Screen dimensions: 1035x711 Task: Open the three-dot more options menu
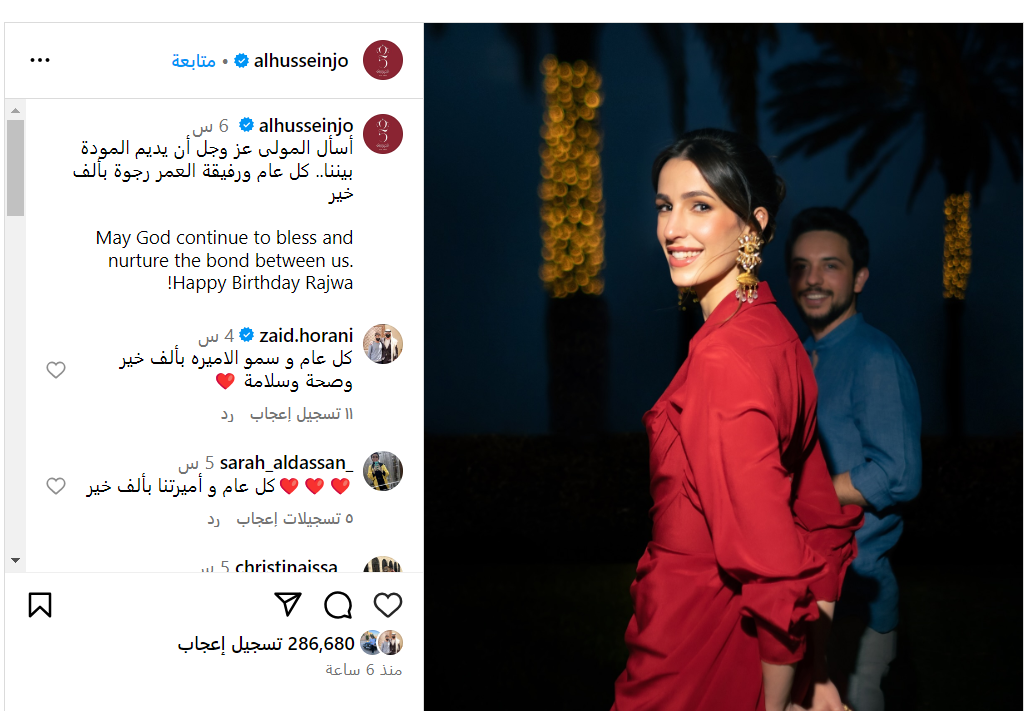click(x=40, y=60)
